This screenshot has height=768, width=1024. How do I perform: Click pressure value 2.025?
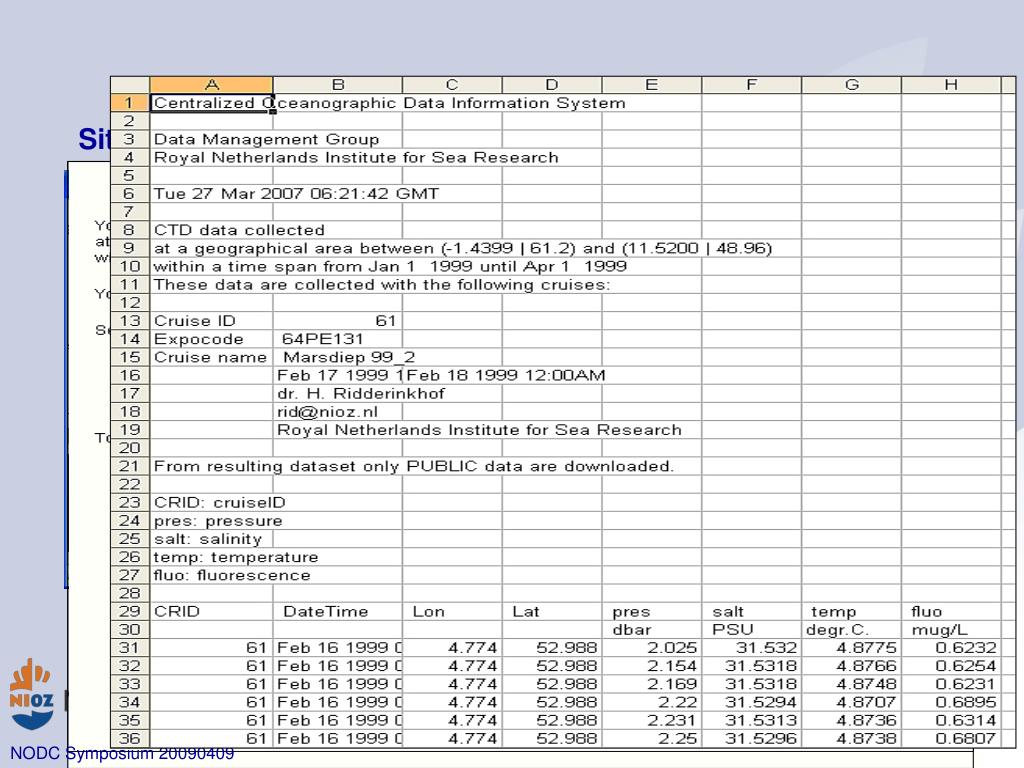(672, 648)
